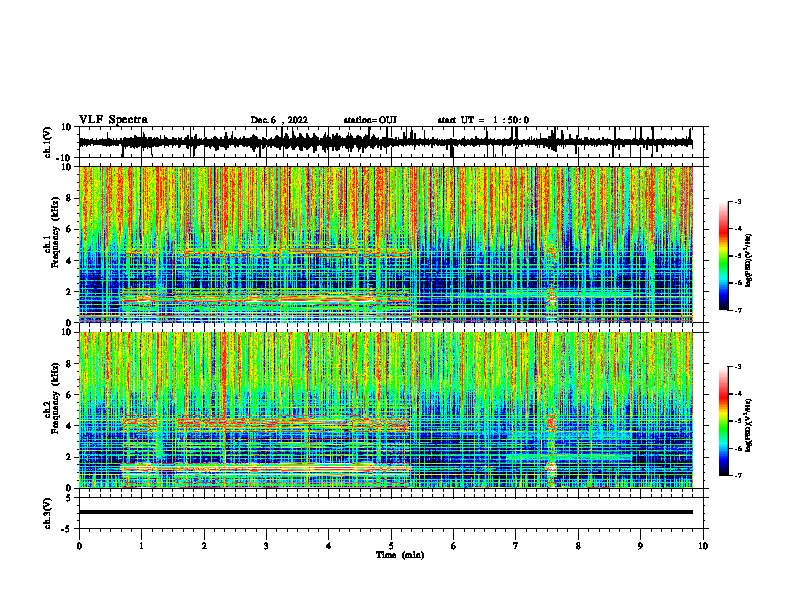792x612 pixels.
Task: Click the date text "Dec. 6, 2022"
Action: (279, 120)
